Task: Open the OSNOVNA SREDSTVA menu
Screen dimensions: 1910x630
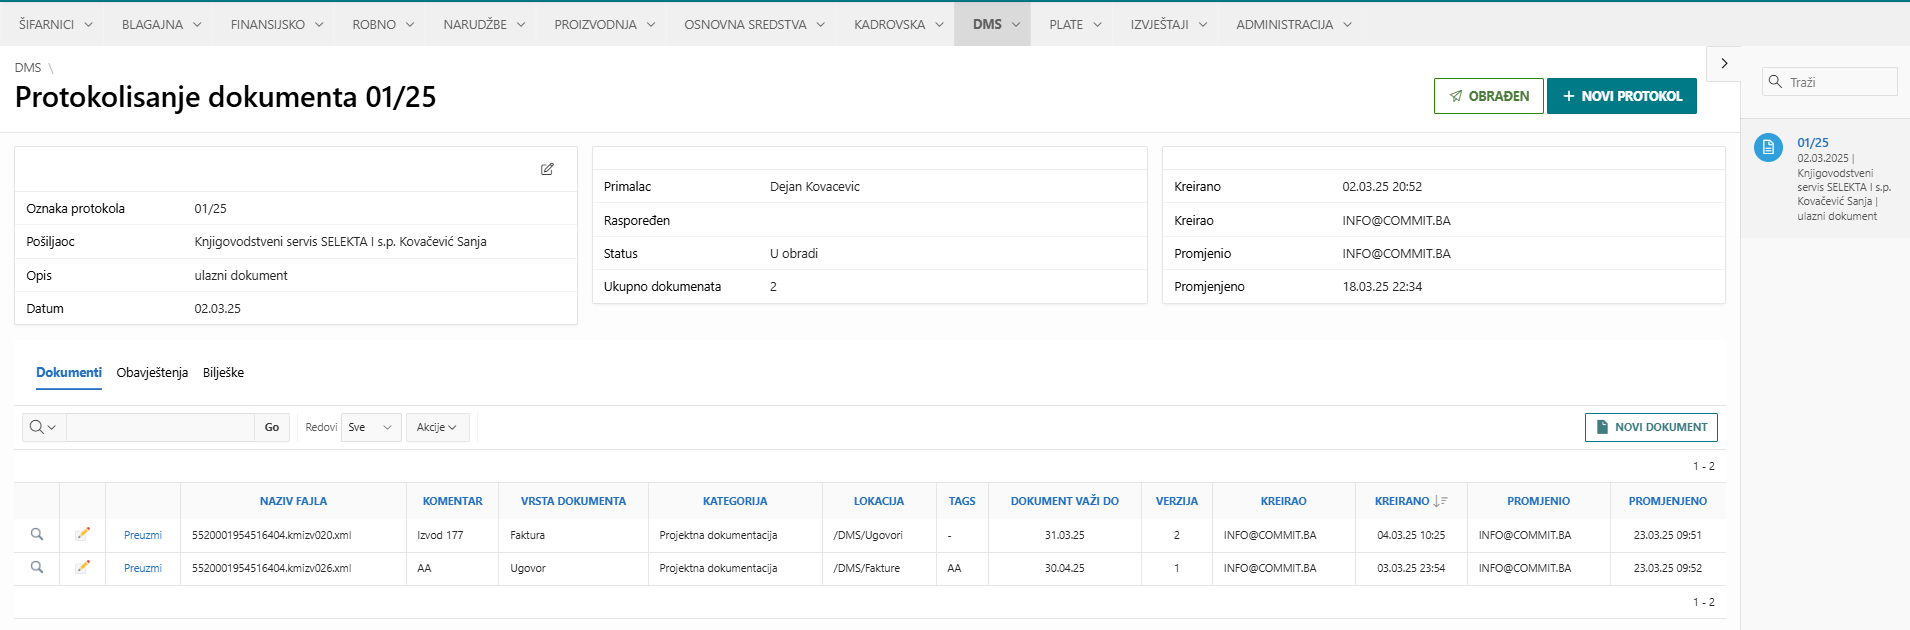Action: [754, 24]
